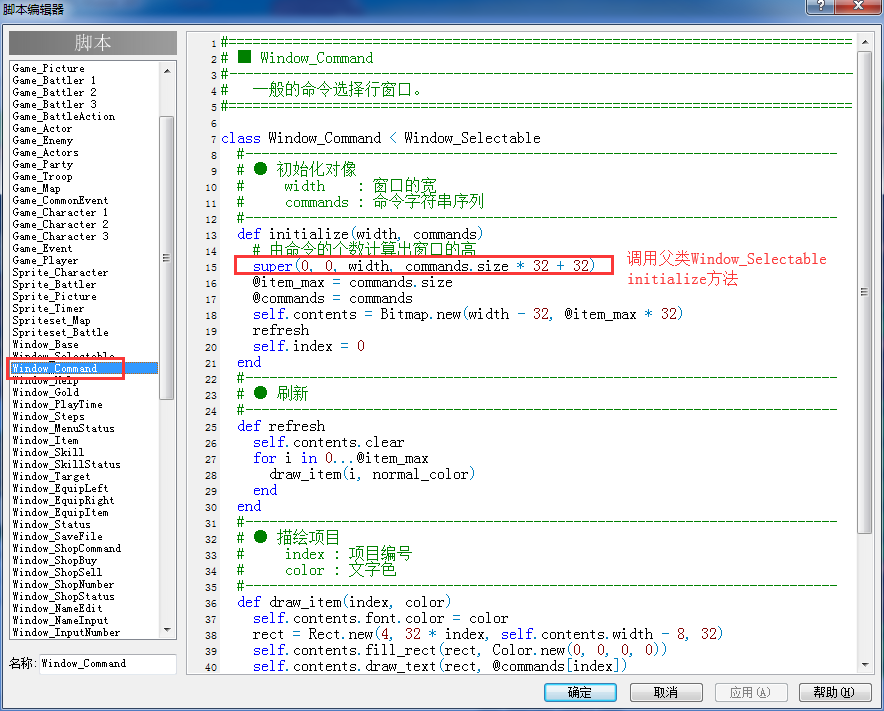Select Window_InputNumber script
Viewport: 884px width, 711px height.
click(x=67, y=633)
